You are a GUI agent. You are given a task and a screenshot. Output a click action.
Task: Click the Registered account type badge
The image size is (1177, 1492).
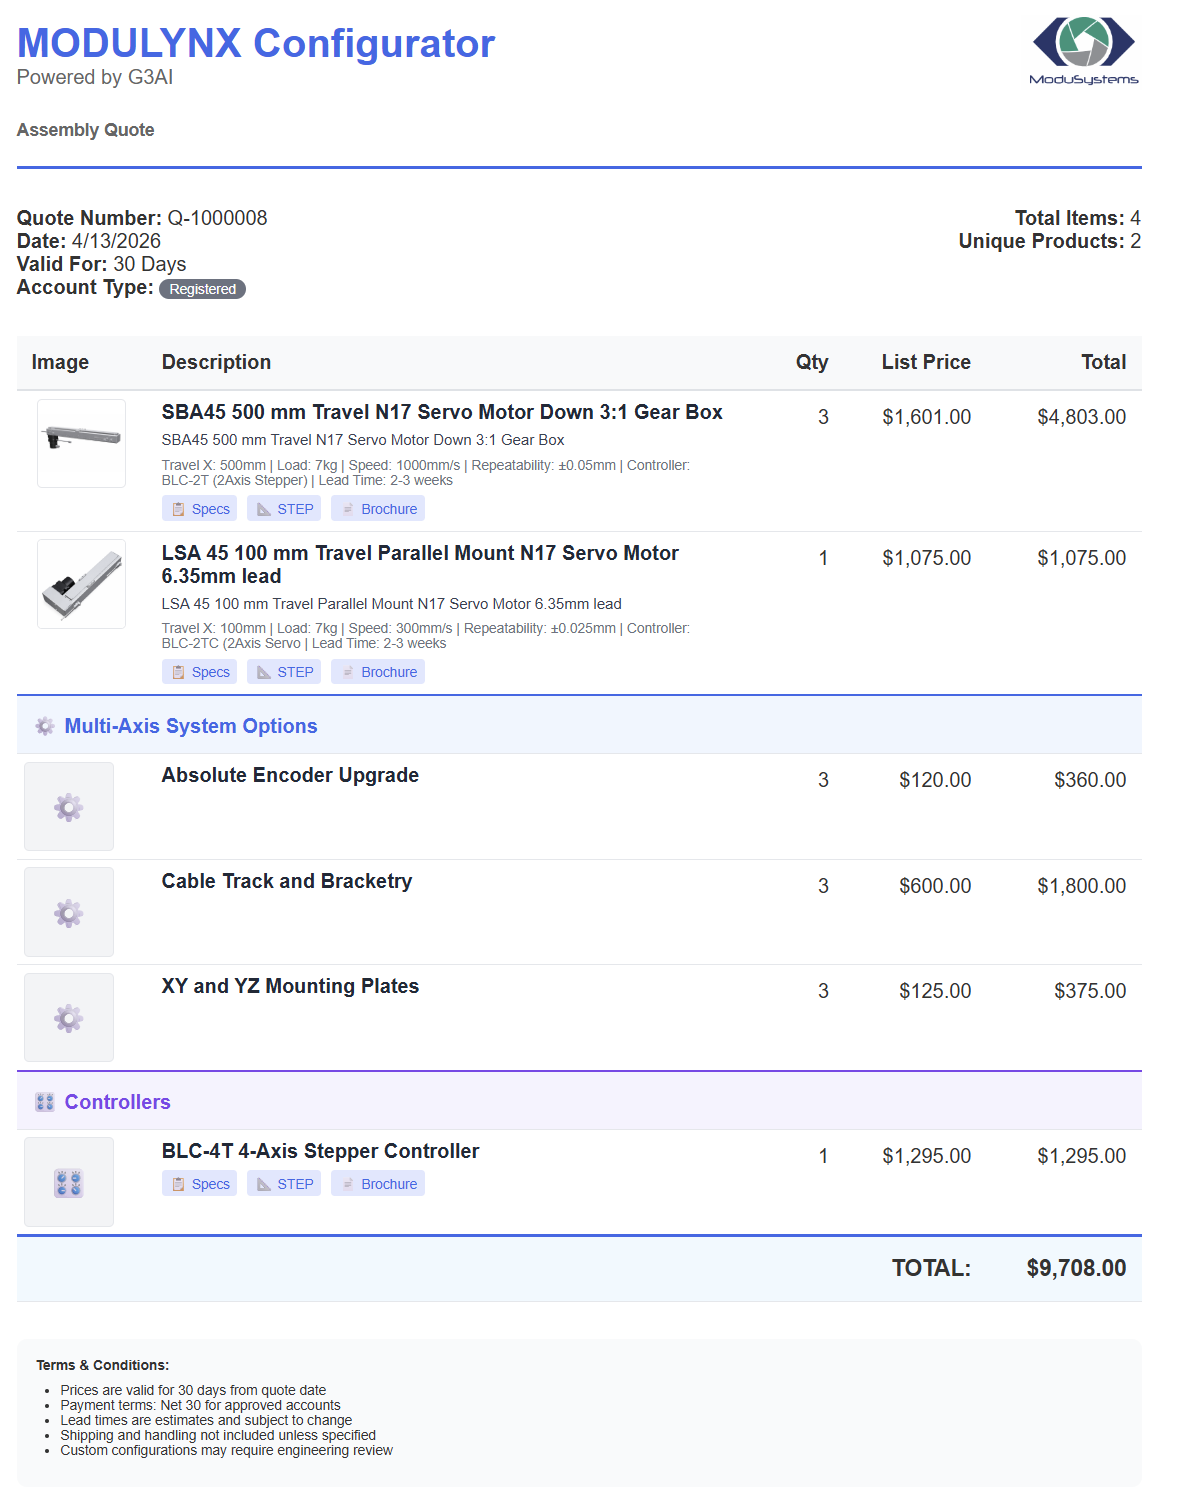pos(202,289)
